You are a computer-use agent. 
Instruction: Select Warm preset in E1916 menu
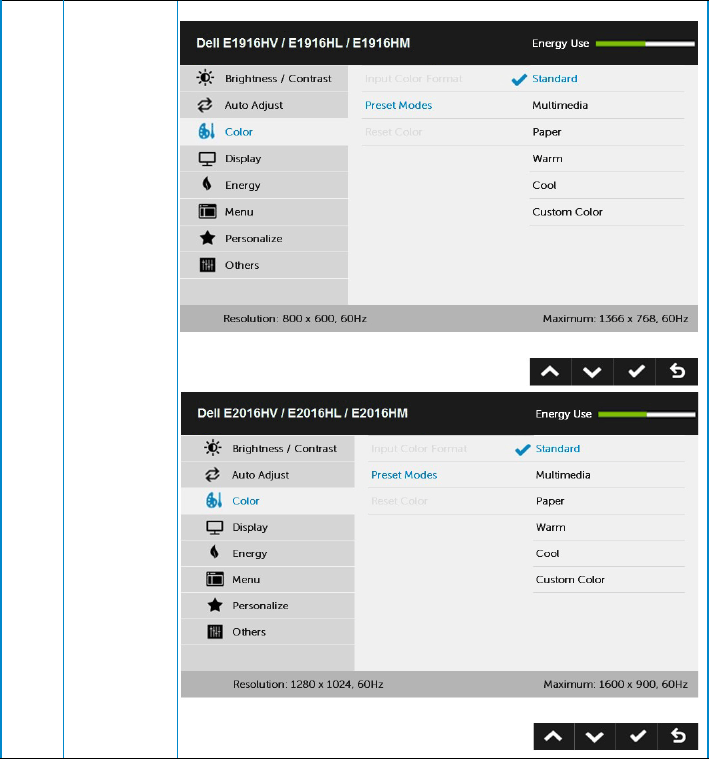[x=547, y=159]
